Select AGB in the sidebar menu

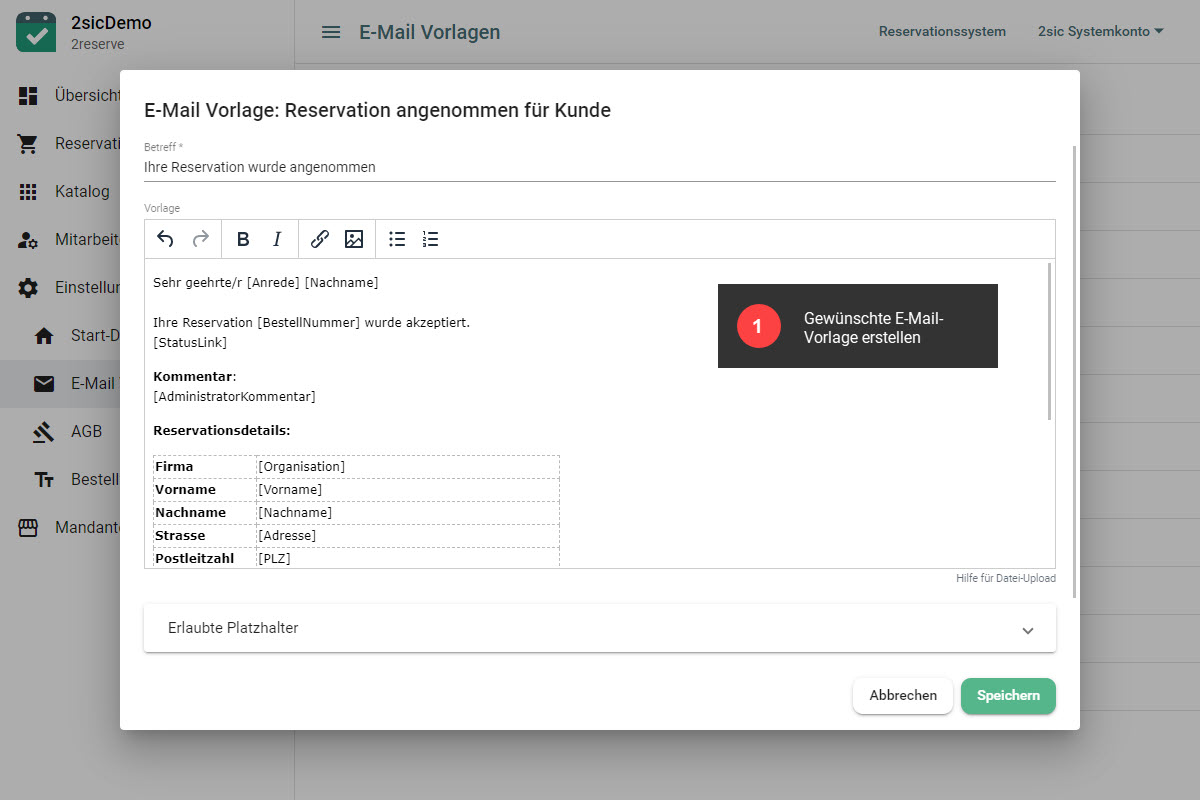pos(86,432)
